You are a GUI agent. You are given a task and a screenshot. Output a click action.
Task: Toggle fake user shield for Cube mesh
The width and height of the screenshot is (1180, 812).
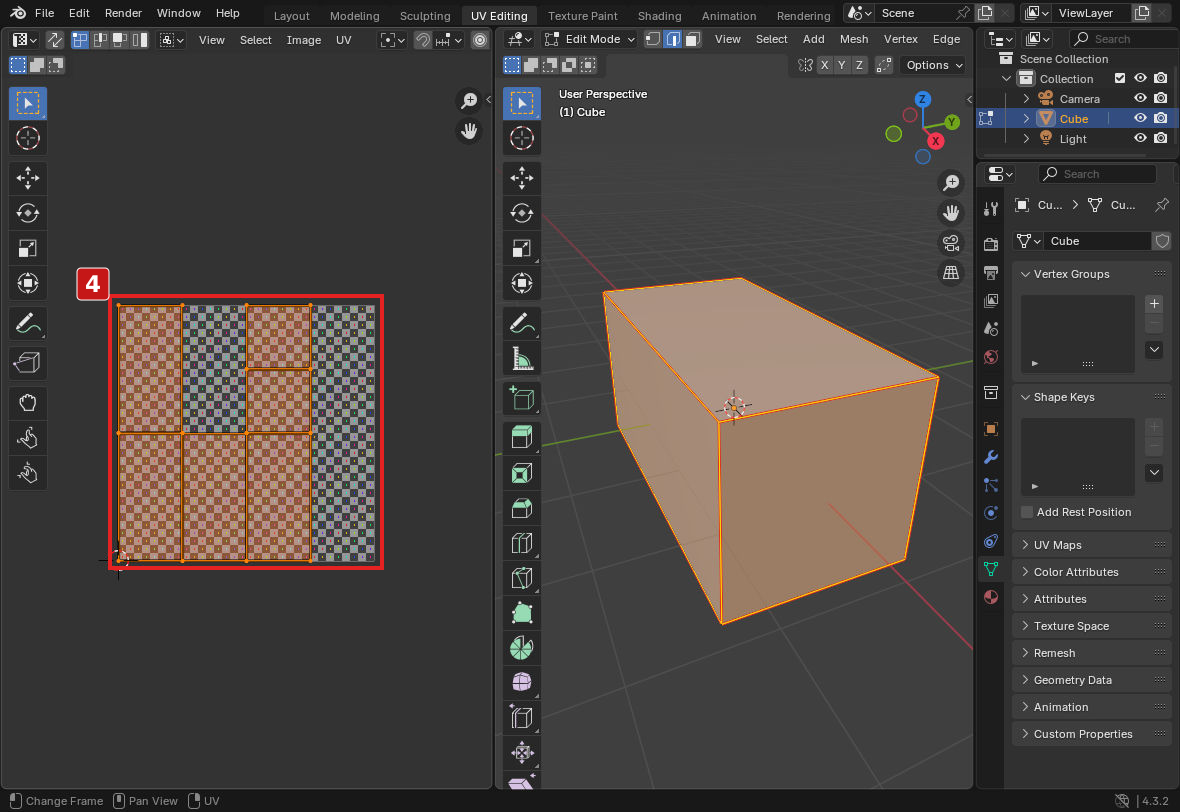point(1162,241)
